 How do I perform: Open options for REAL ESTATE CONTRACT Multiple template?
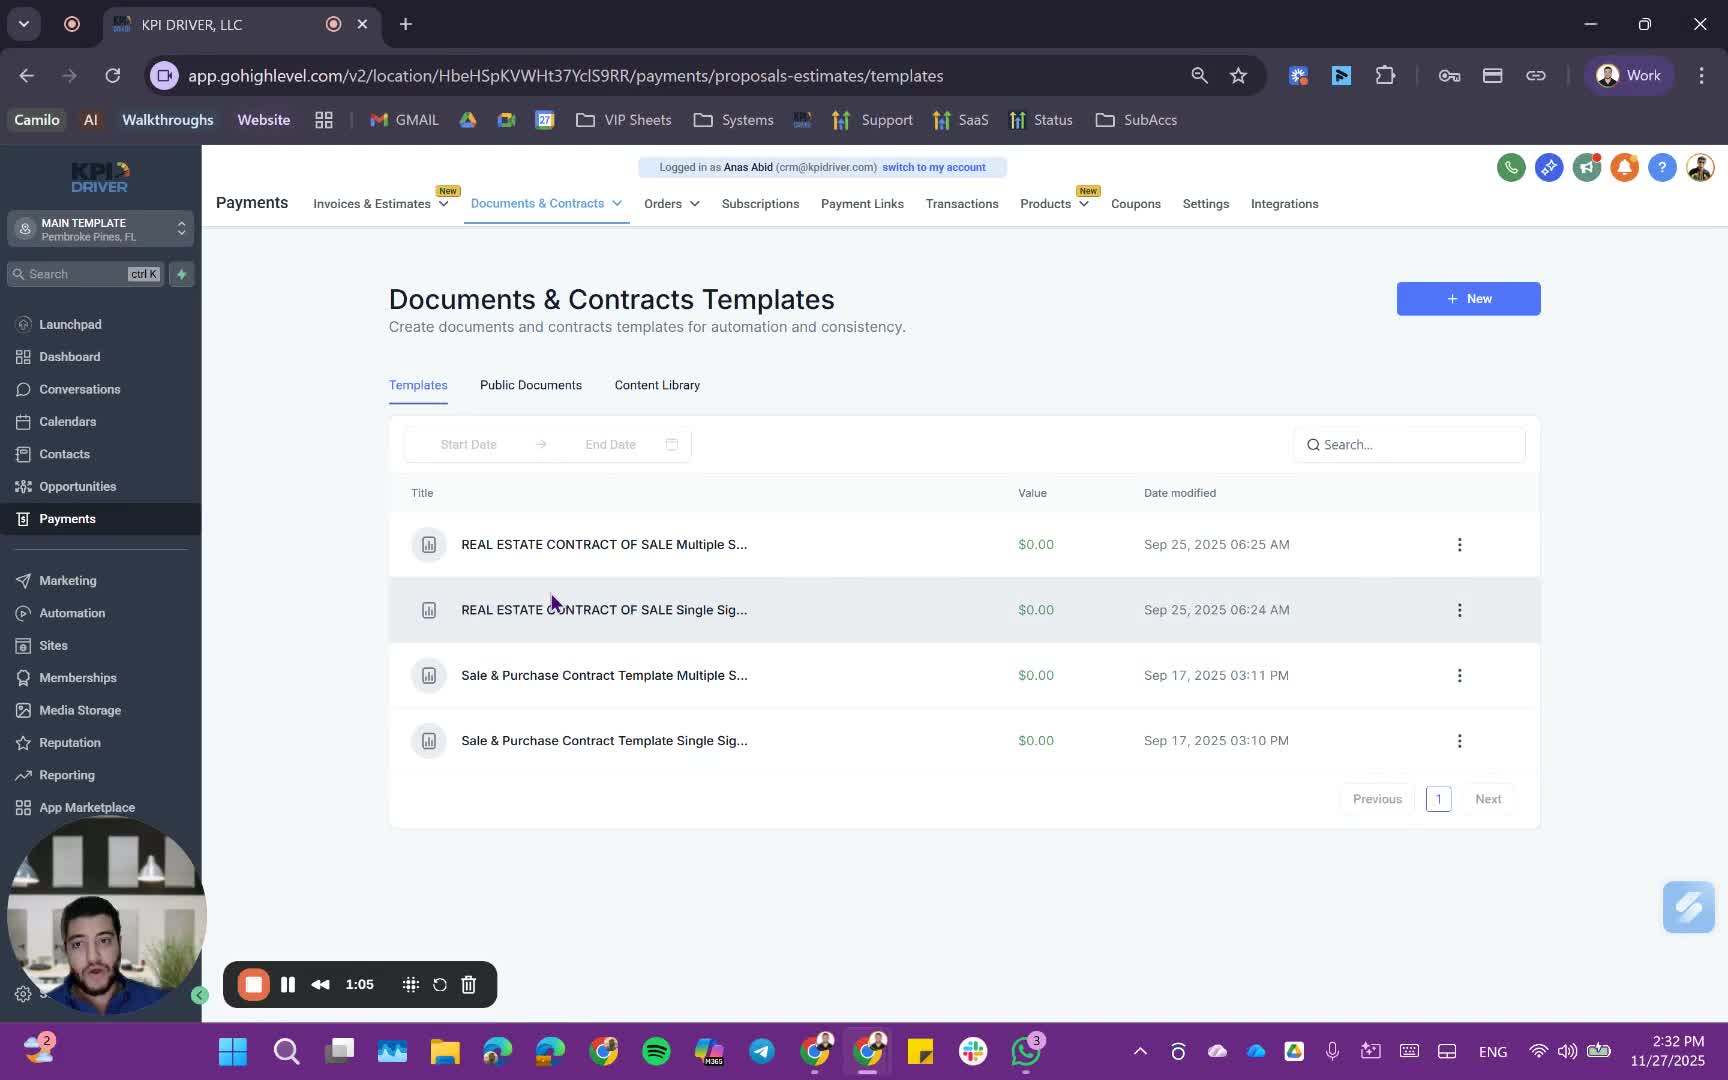coord(1460,545)
